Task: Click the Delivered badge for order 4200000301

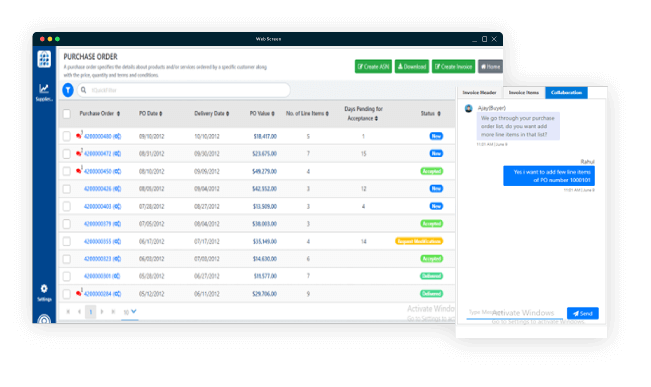Action: click(431, 276)
